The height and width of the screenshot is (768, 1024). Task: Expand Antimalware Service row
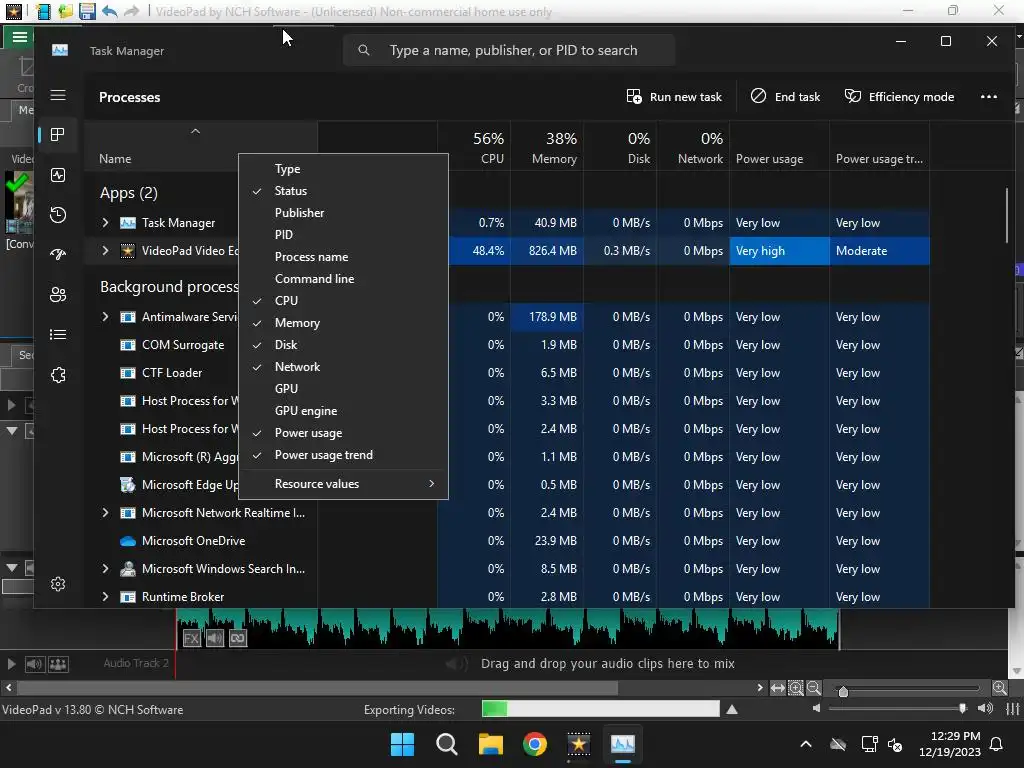click(105, 317)
